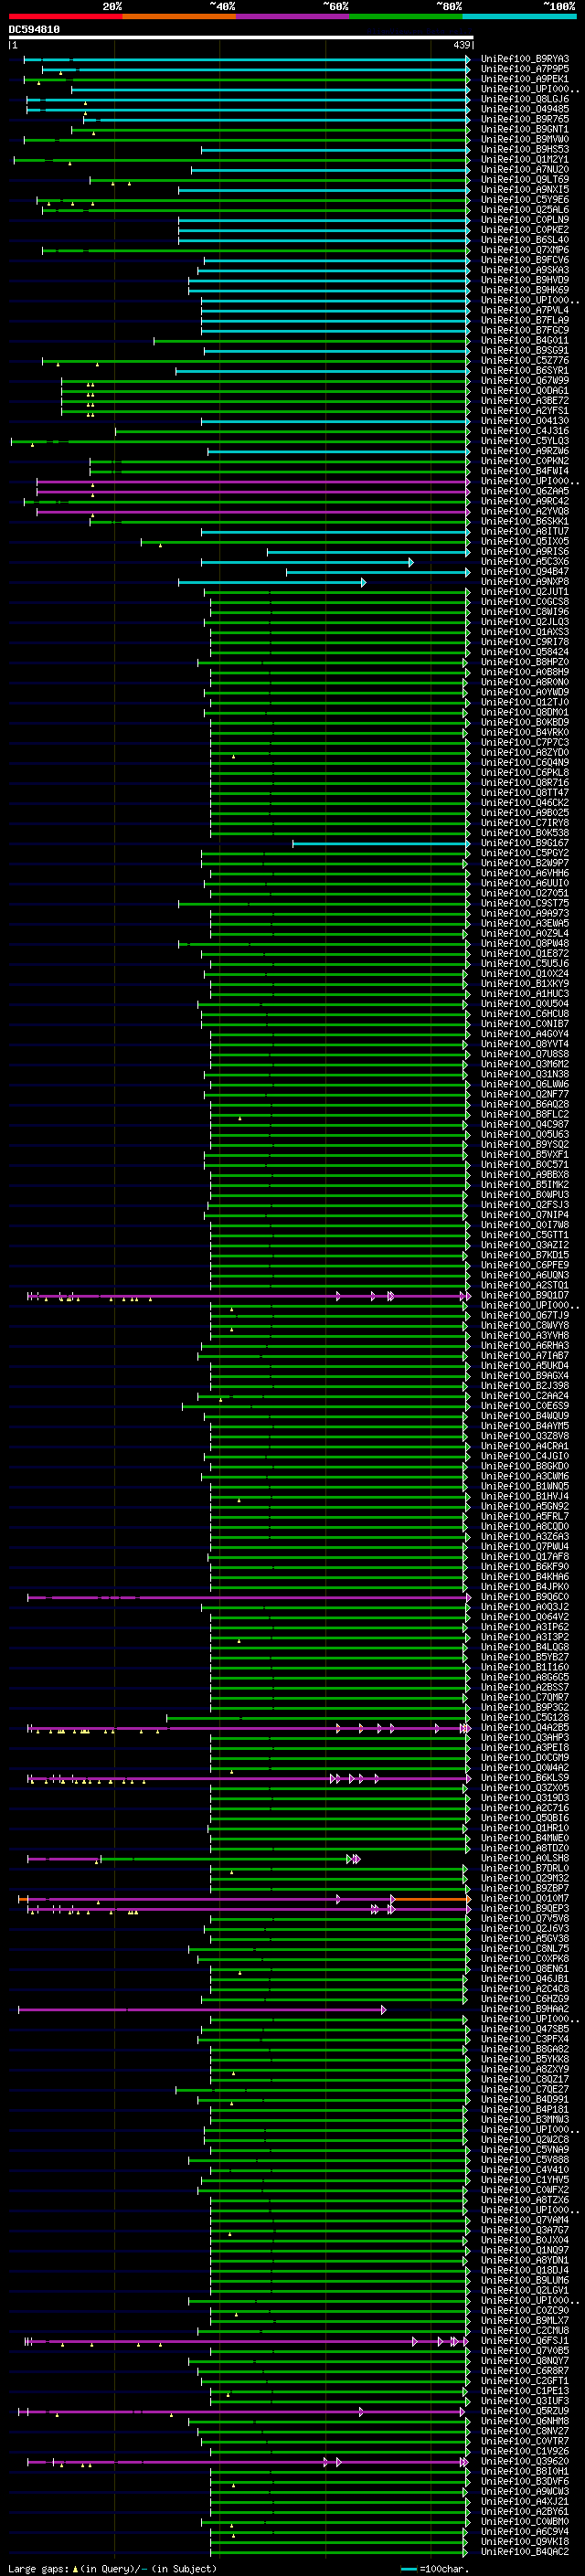Select hit label UniRef100_B9HAA2
Image resolution: width=585 pixels, height=2576 pixels.
pyautogui.click(x=525, y=2009)
